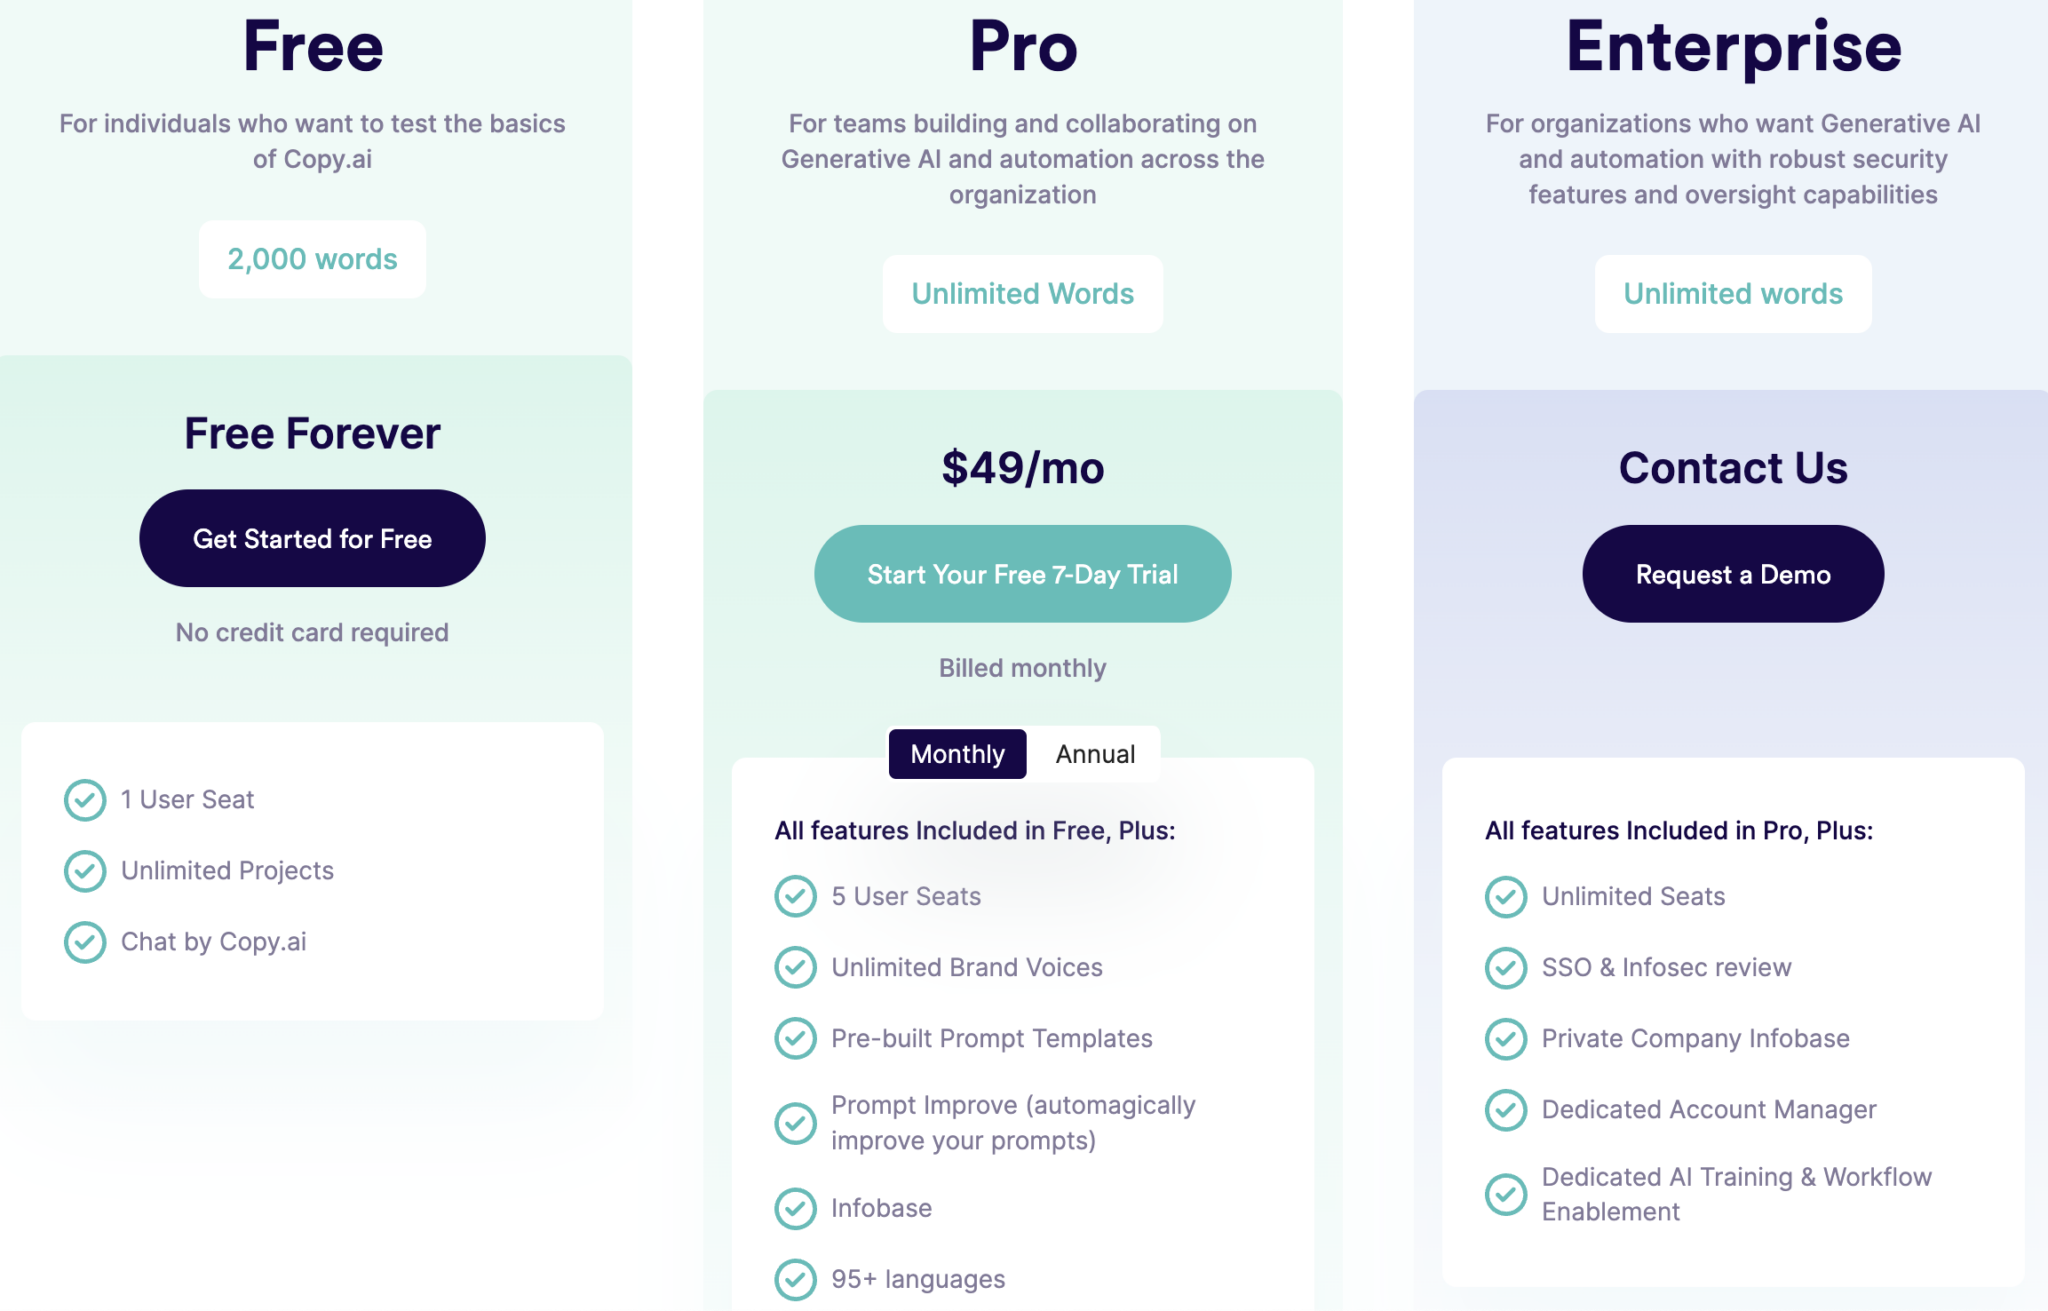Click the check icon next to Unlimited Seats
The image size is (2048, 1311).
coord(1506,896)
